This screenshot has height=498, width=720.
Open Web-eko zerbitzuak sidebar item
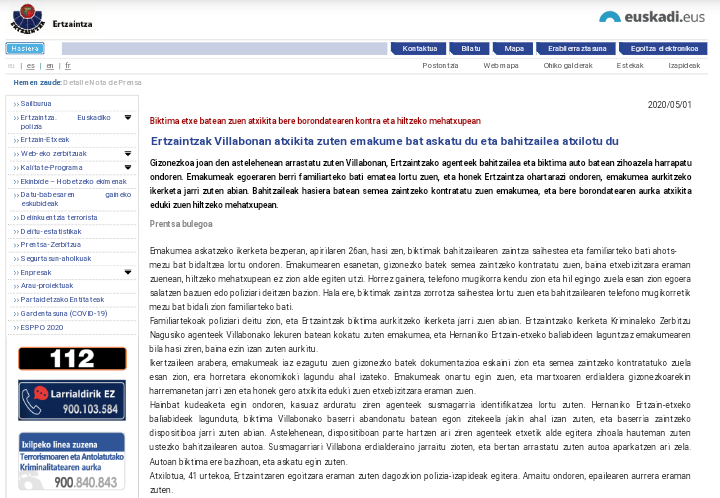[x=53, y=153]
